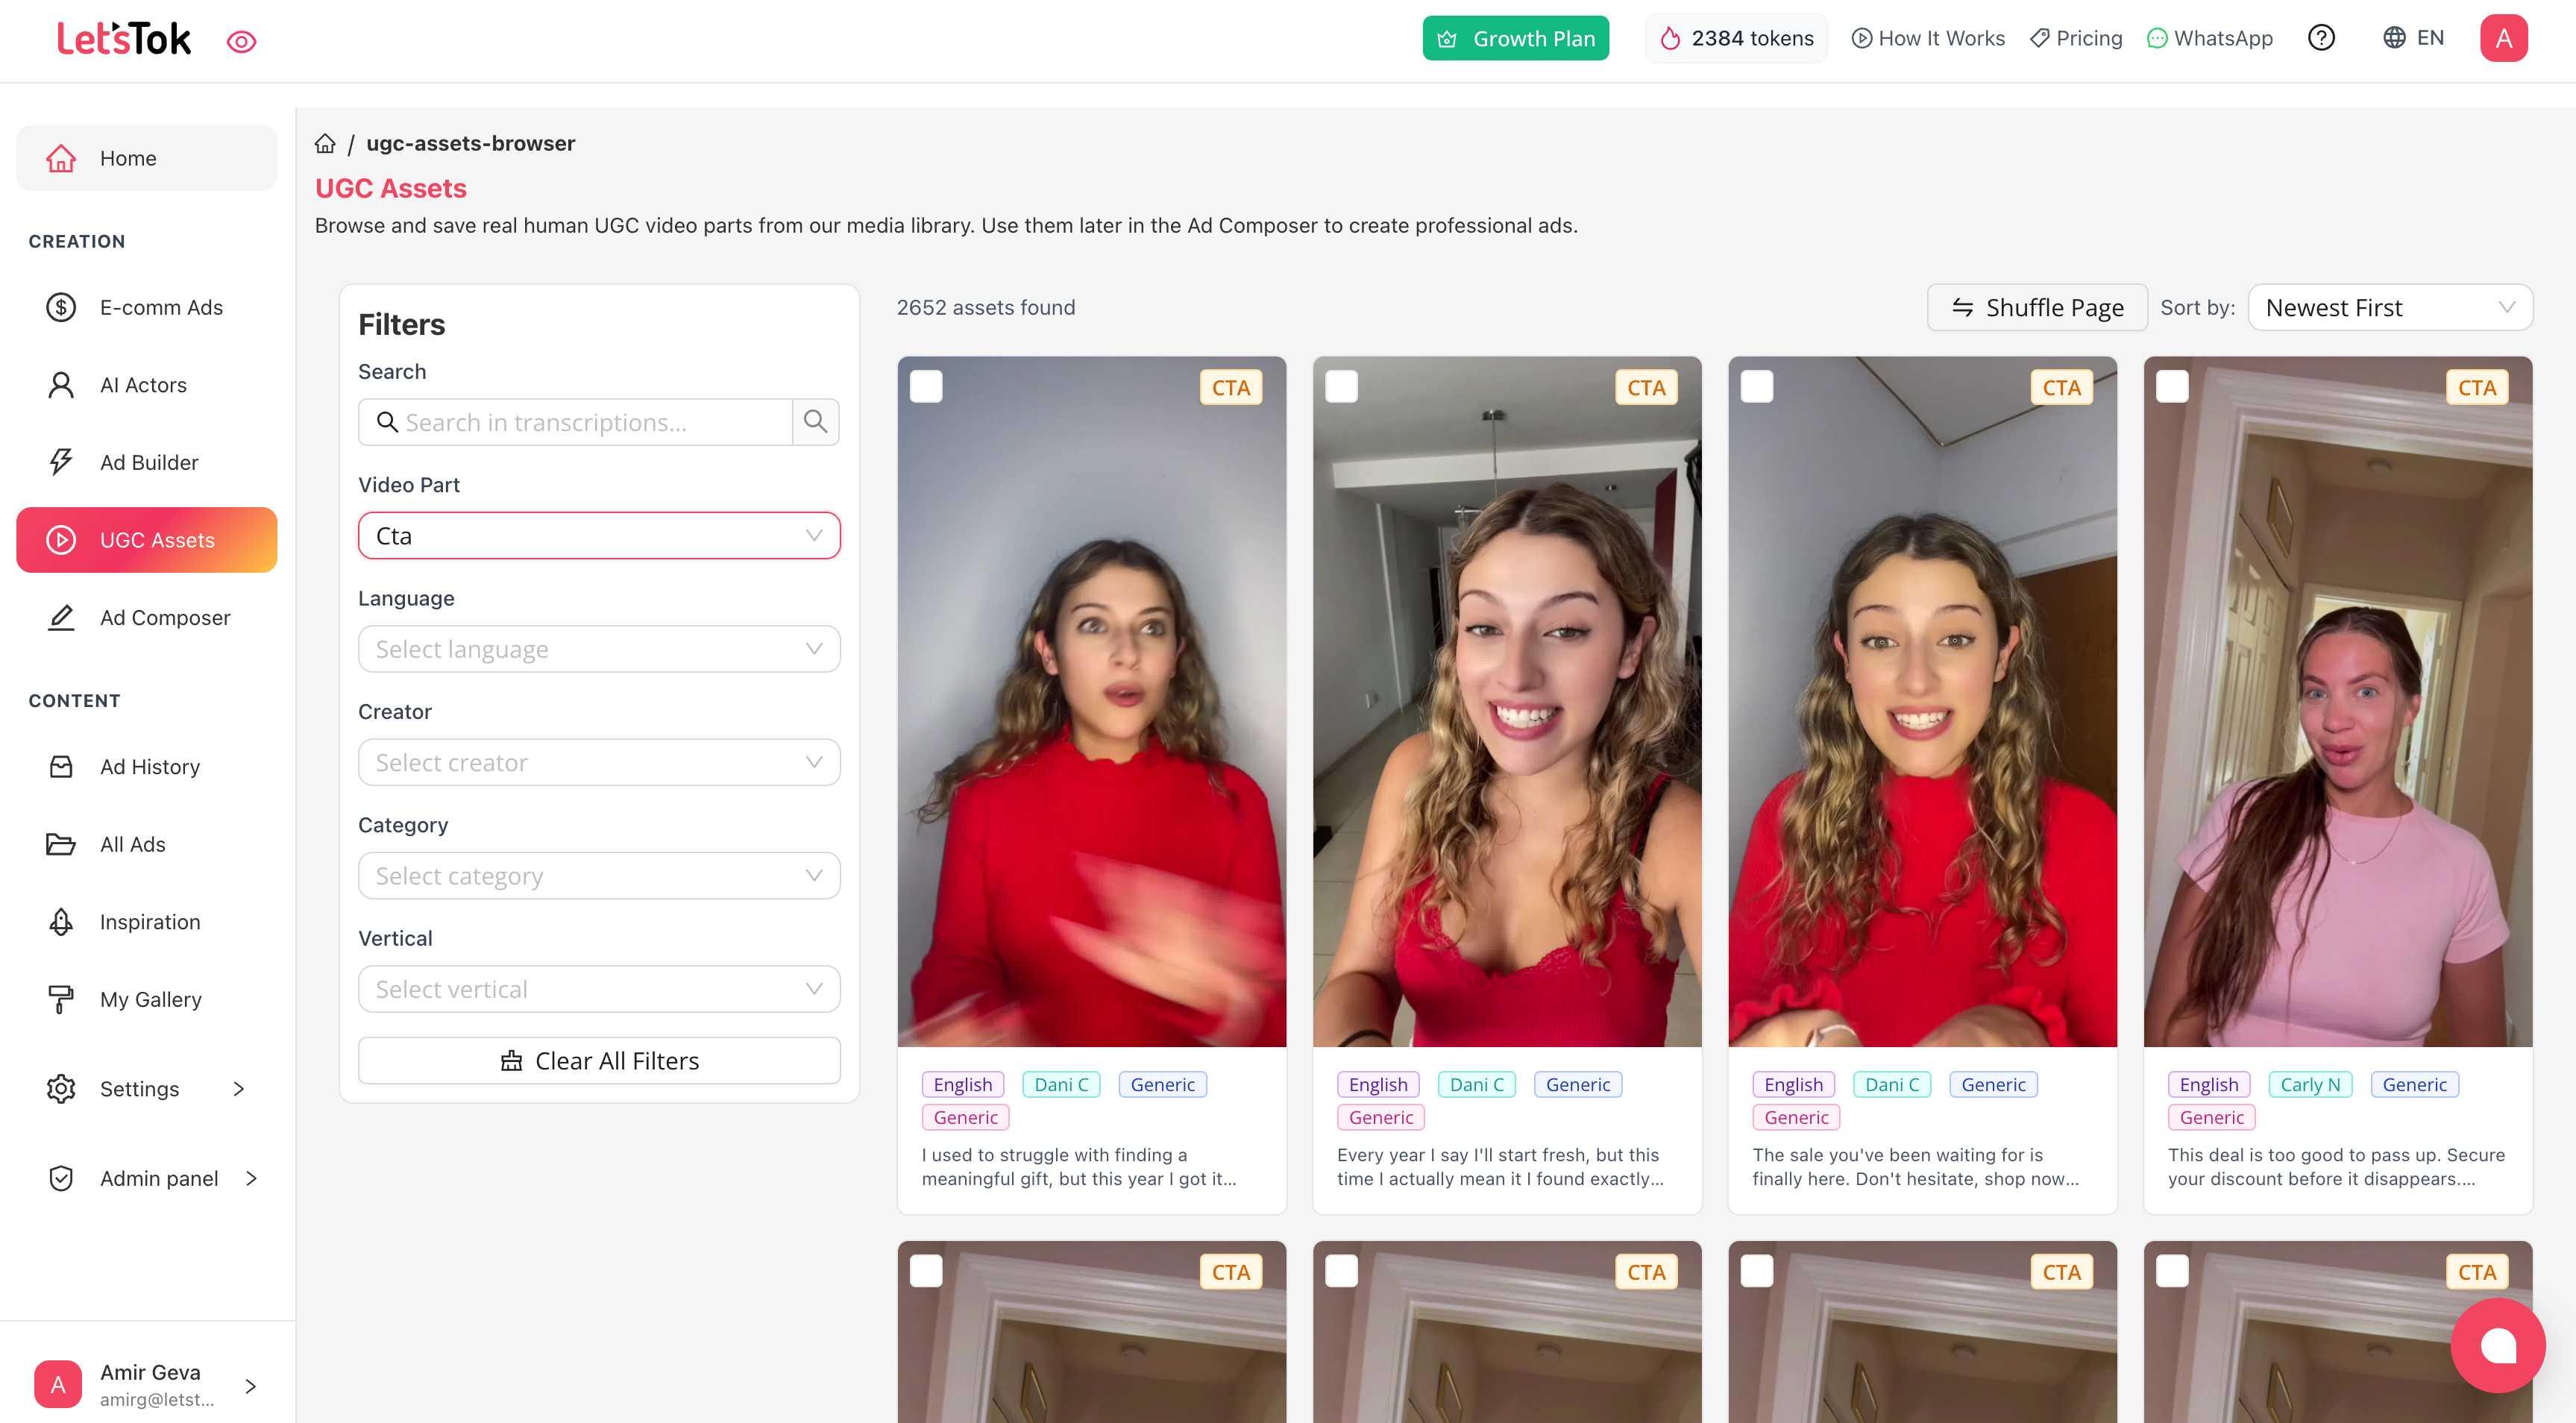This screenshot has width=2576, height=1423.
Task: Browse the Inspiration section
Action: [149, 921]
